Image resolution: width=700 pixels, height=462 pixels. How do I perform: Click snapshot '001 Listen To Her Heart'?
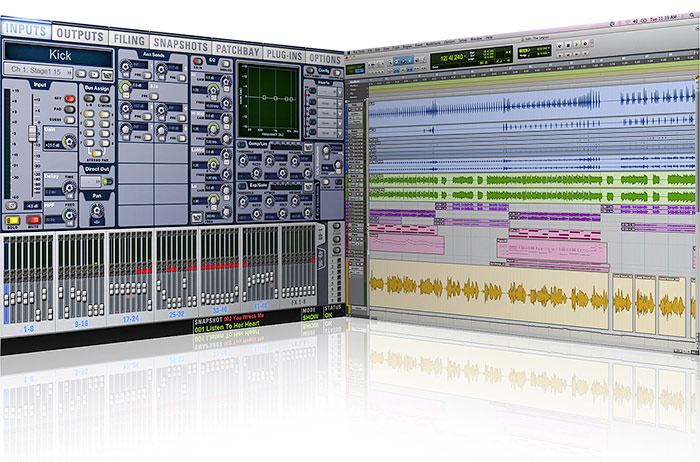tap(227, 327)
